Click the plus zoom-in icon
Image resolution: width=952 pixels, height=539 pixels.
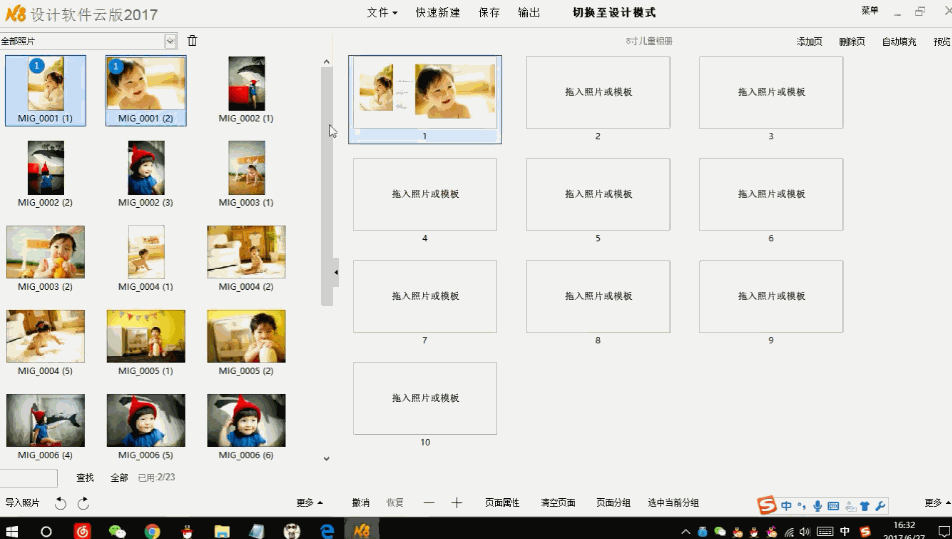click(x=457, y=503)
